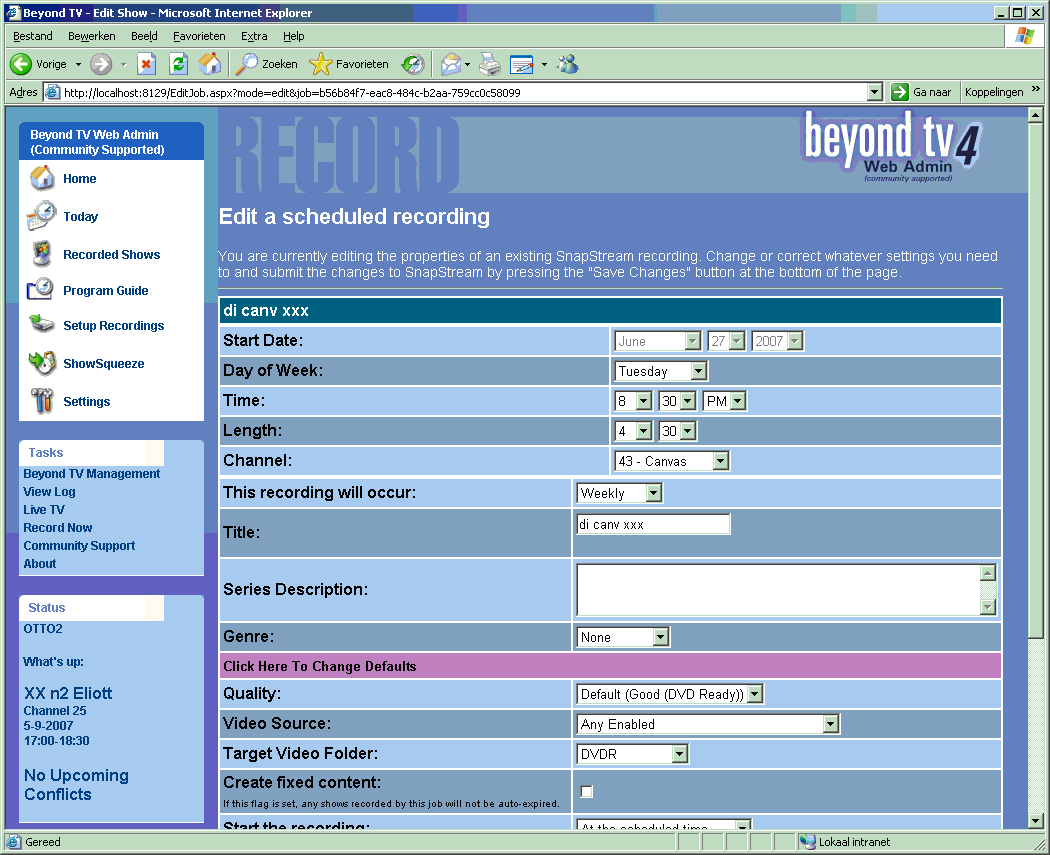Go to Recorded Shows page
The height and width of the screenshot is (855, 1050).
point(112,254)
